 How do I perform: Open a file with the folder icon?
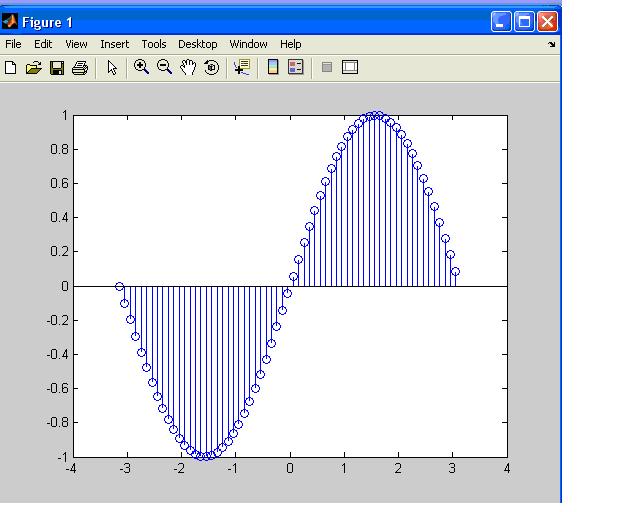point(33,67)
